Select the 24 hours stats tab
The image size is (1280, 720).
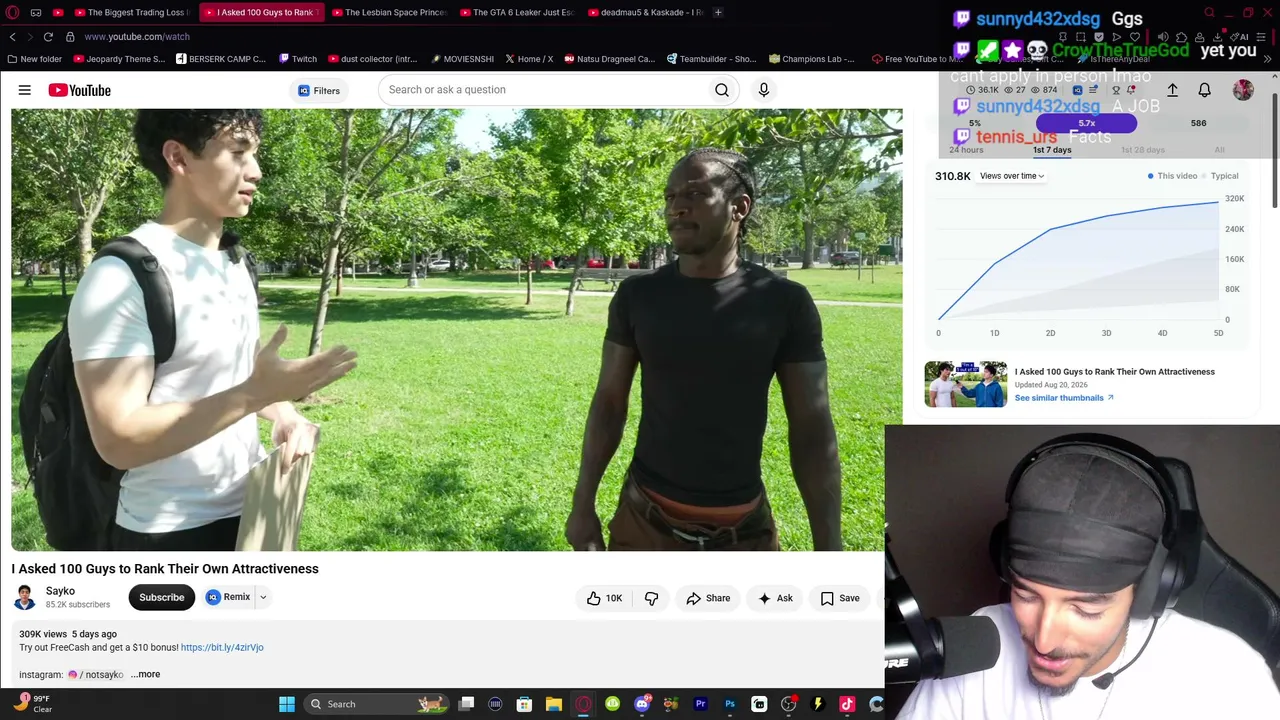pyautogui.click(x=966, y=150)
